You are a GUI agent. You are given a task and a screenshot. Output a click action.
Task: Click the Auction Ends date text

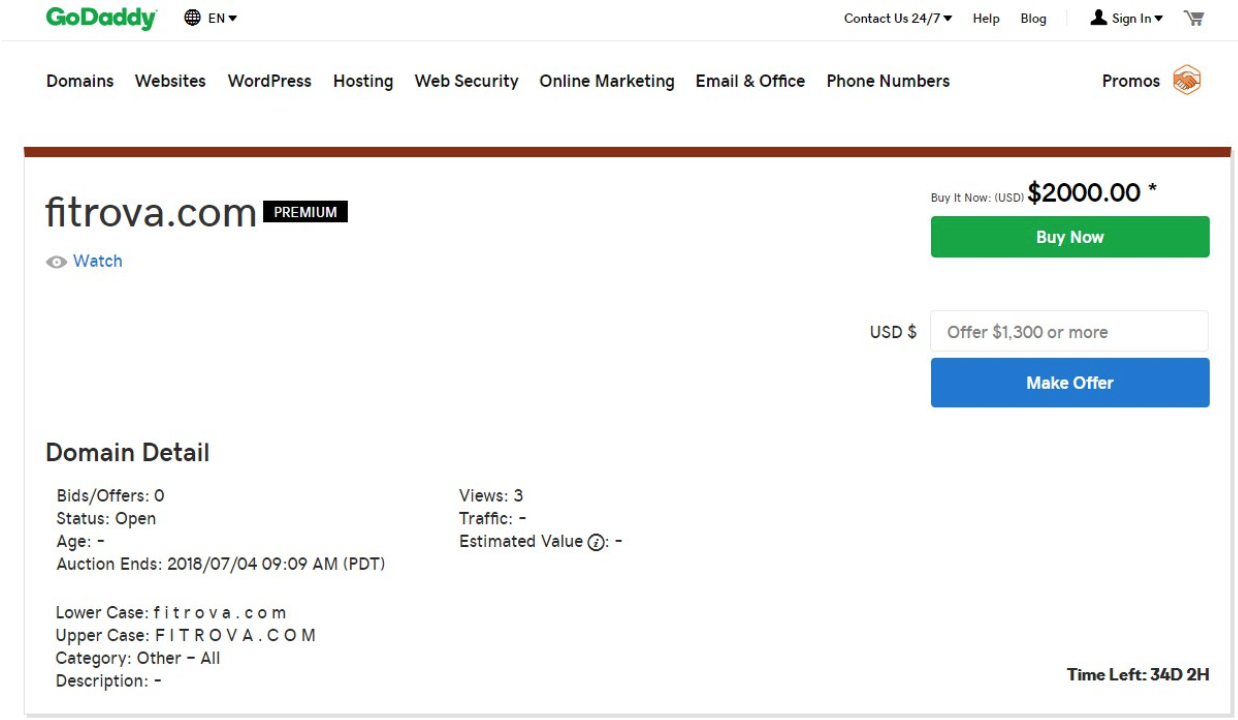pyautogui.click(x=221, y=564)
